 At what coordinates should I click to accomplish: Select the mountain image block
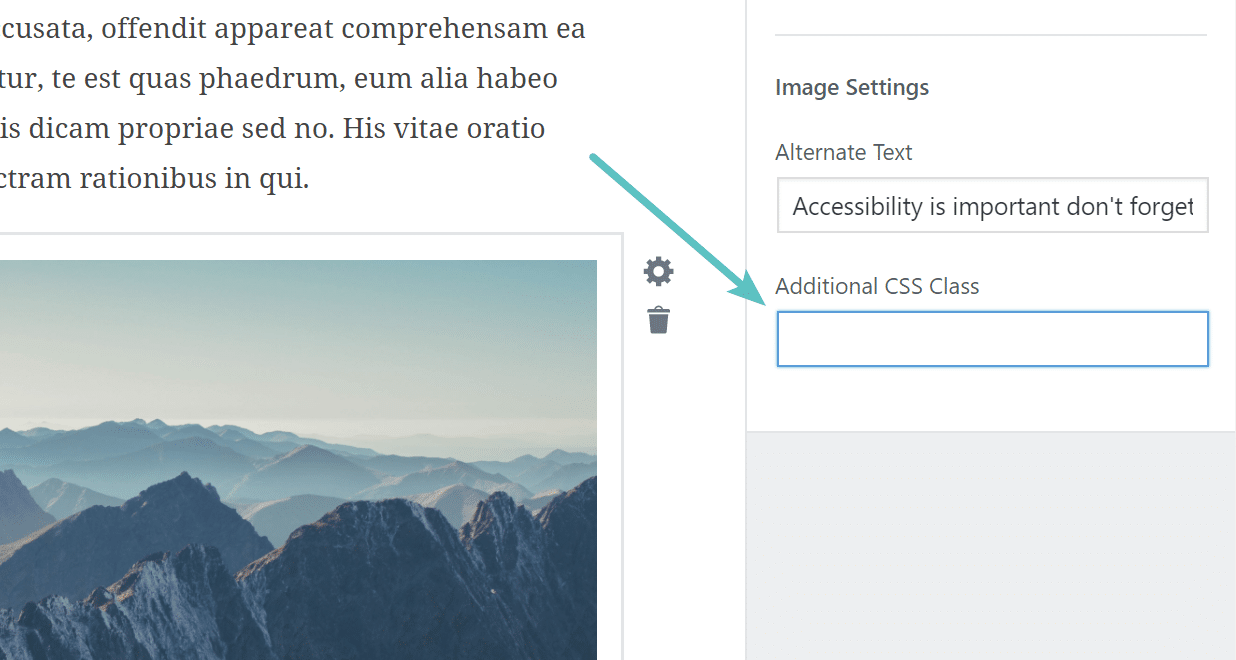pos(298,450)
